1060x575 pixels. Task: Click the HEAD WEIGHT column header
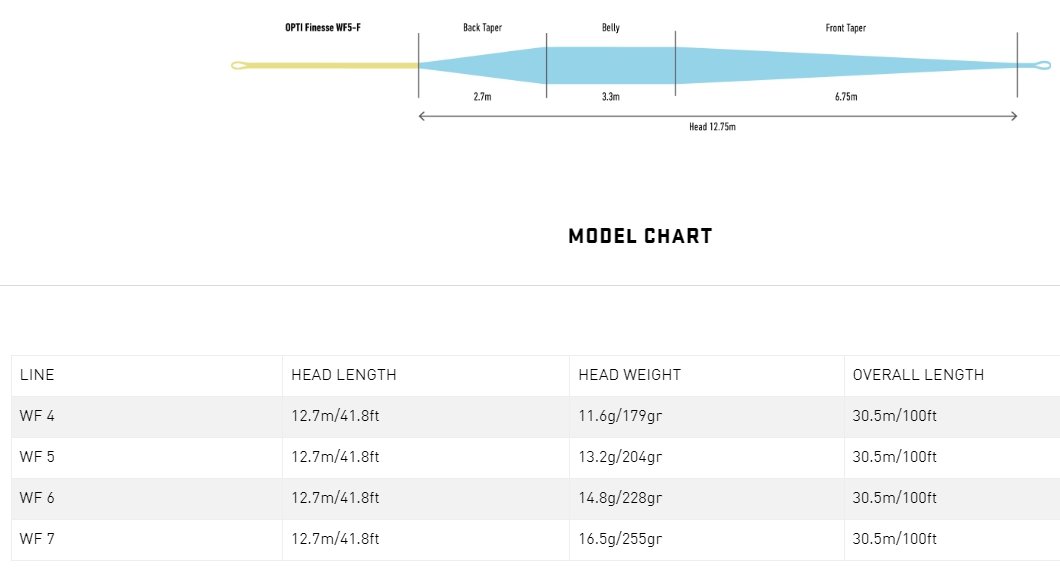click(629, 375)
